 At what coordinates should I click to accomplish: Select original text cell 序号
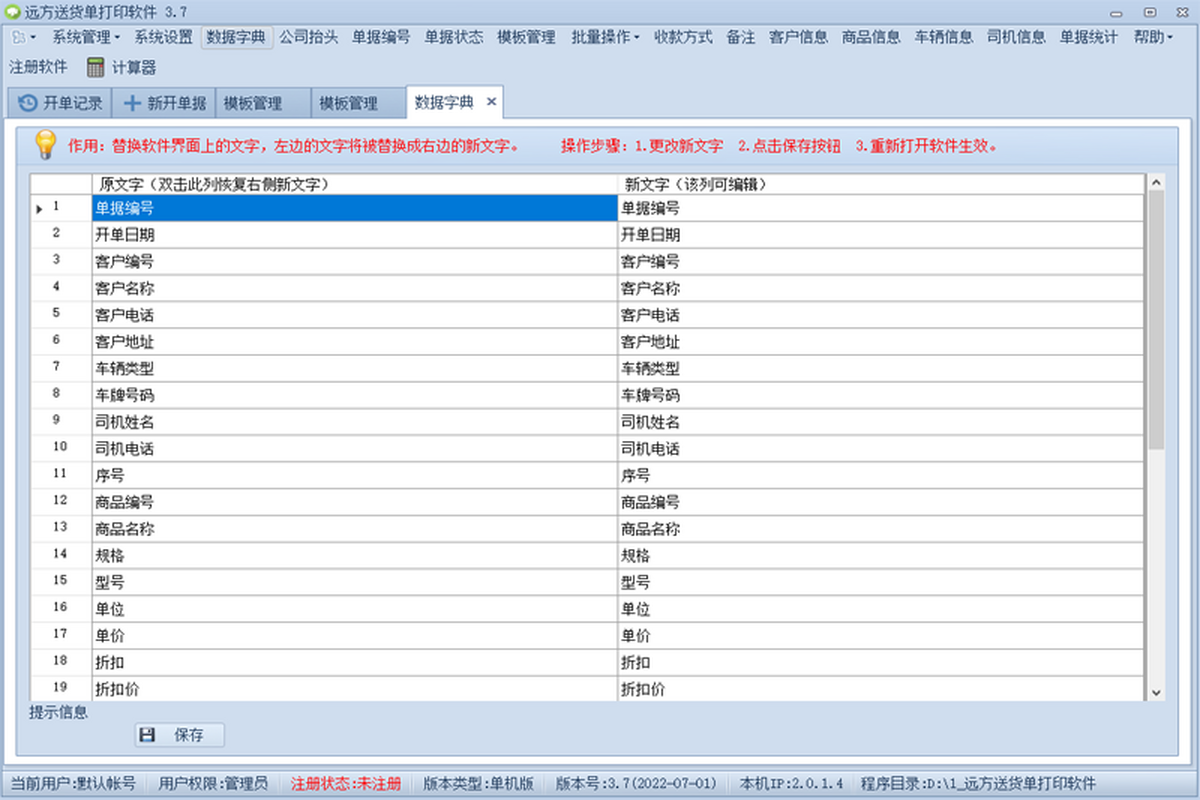click(355, 476)
